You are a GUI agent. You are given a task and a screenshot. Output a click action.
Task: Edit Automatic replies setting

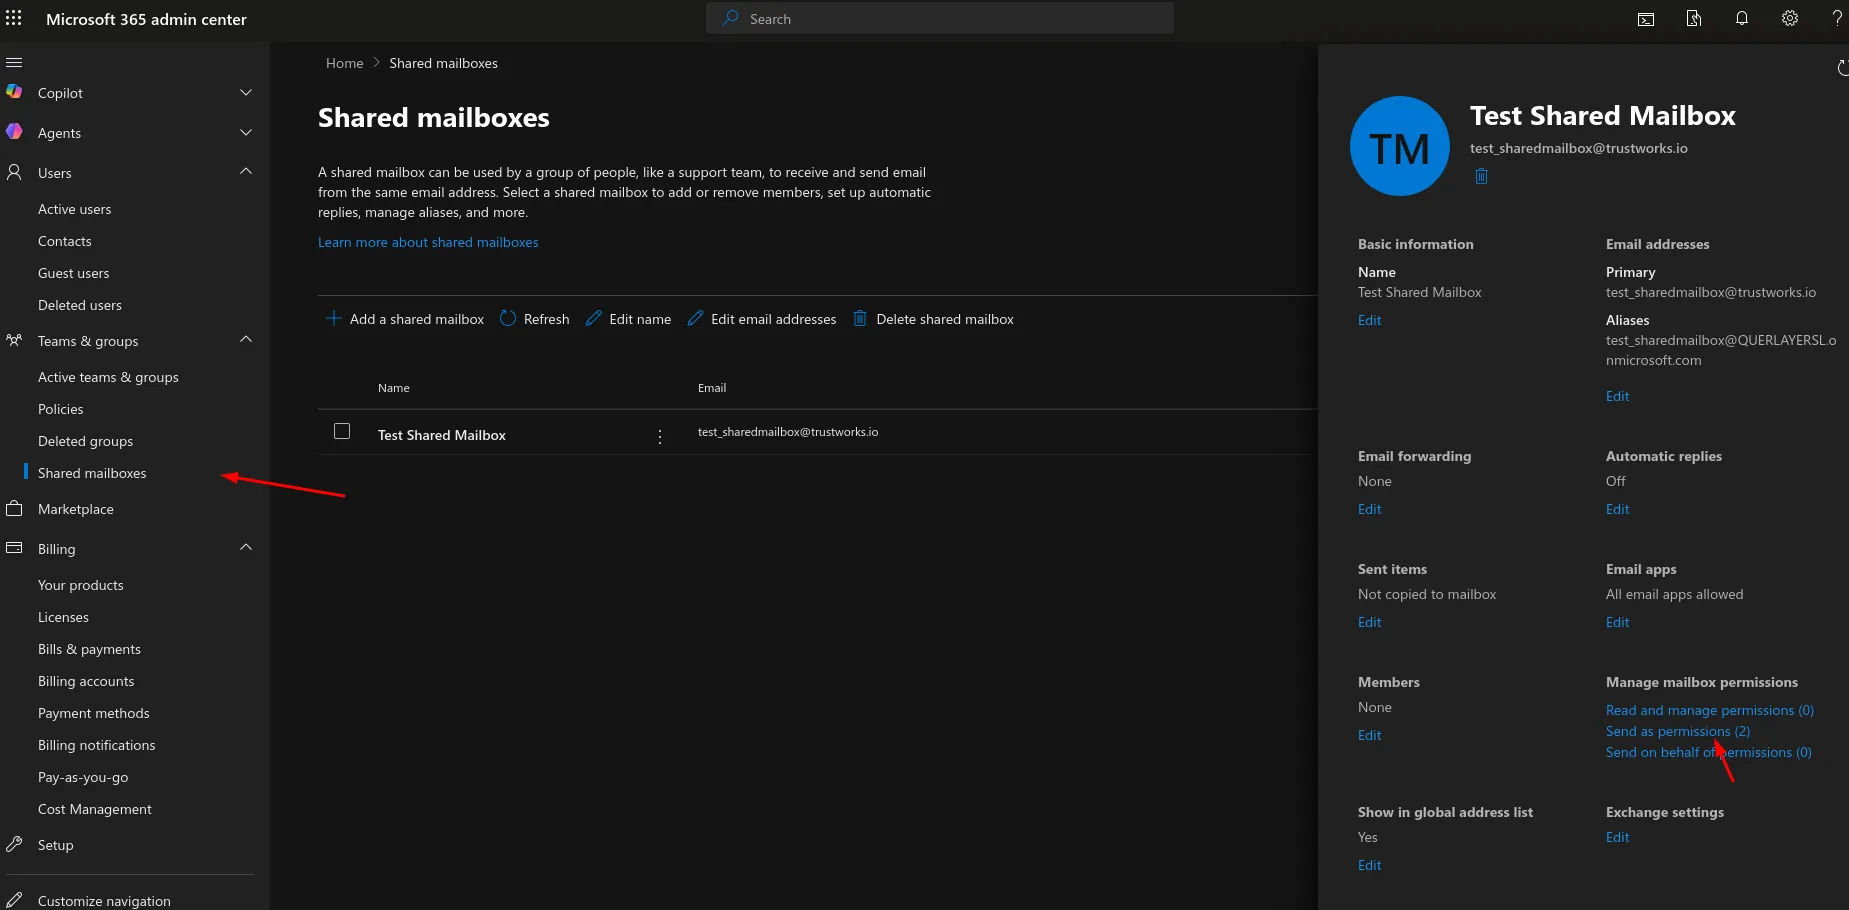(1618, 509)
